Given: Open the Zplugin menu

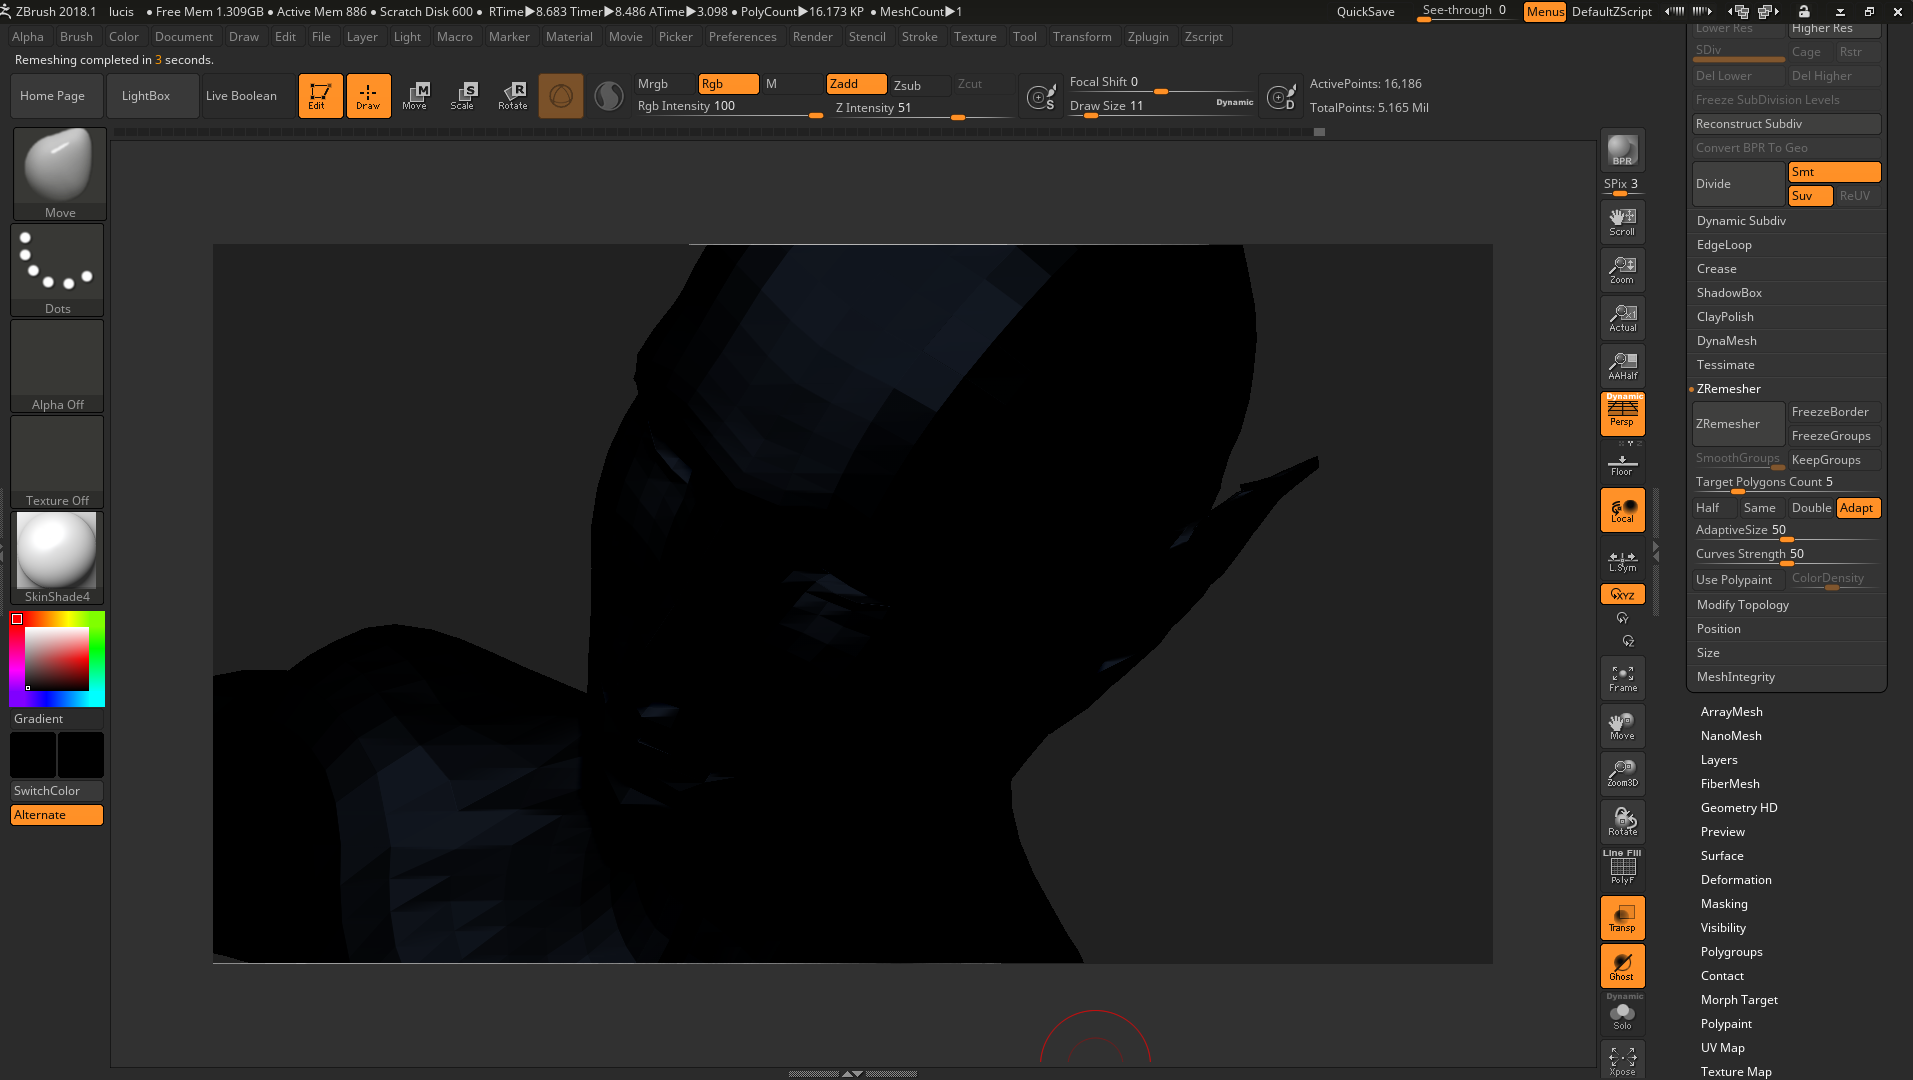Looking at the screenshot, I should tap(1148, 37).
